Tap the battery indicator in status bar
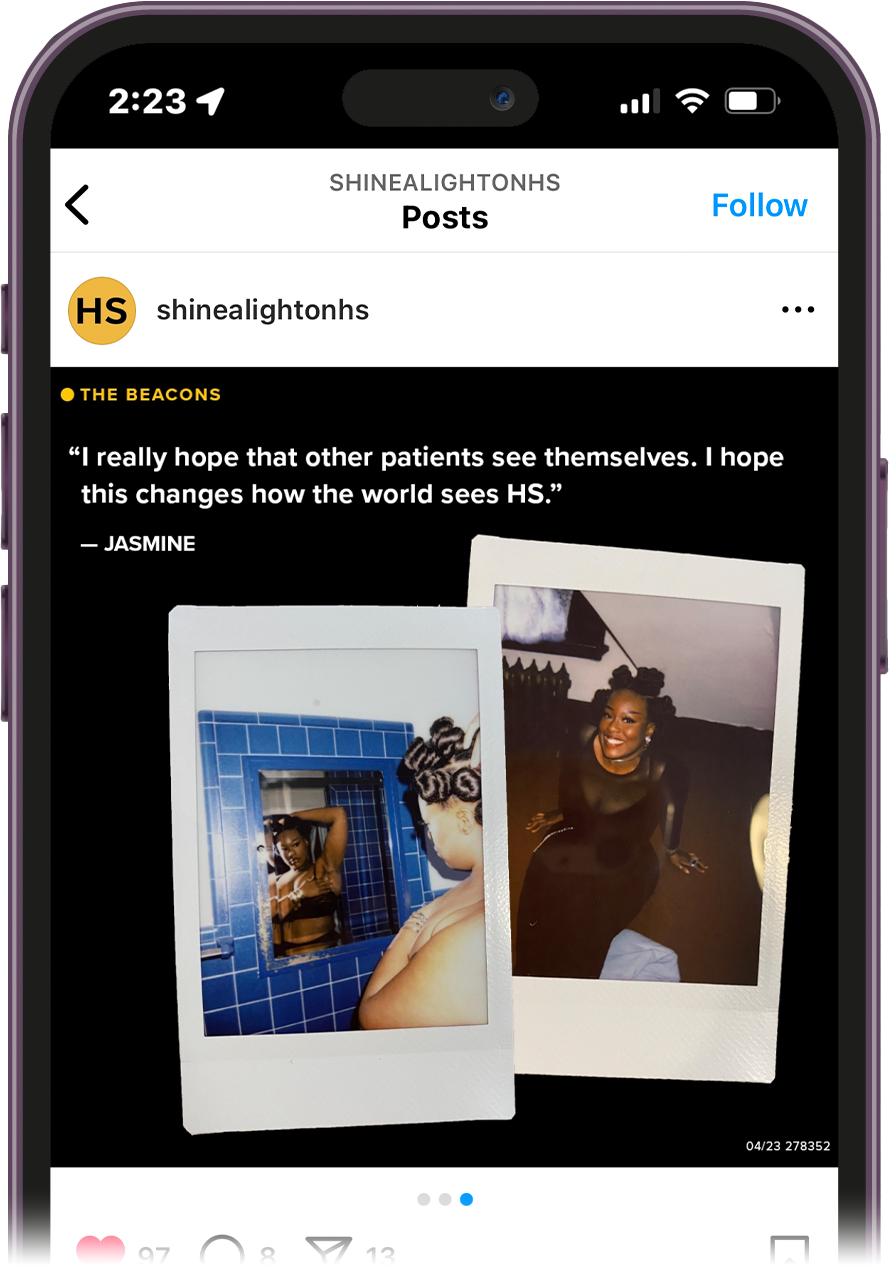Viewport: 890px width, 1265px height. [753, 101]
